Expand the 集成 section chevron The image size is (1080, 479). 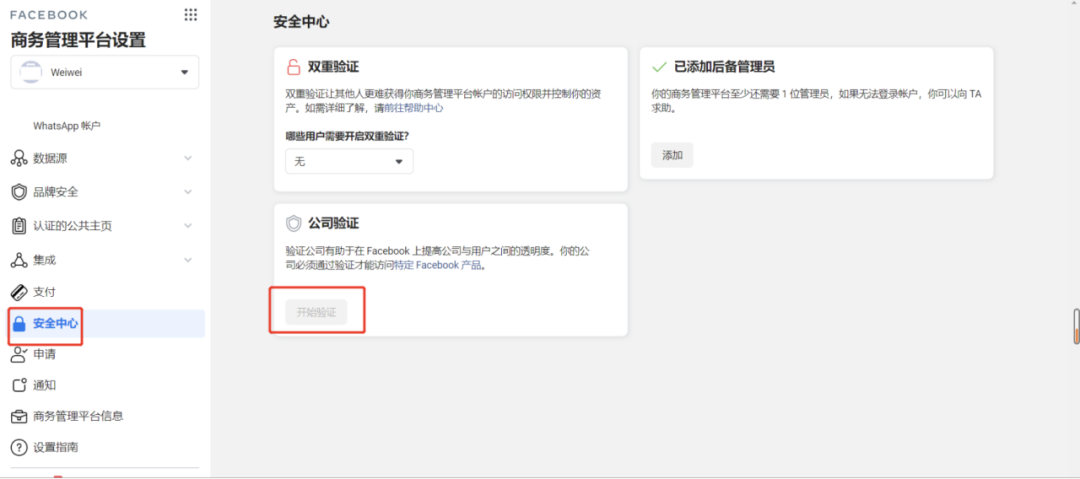(188, 260)
